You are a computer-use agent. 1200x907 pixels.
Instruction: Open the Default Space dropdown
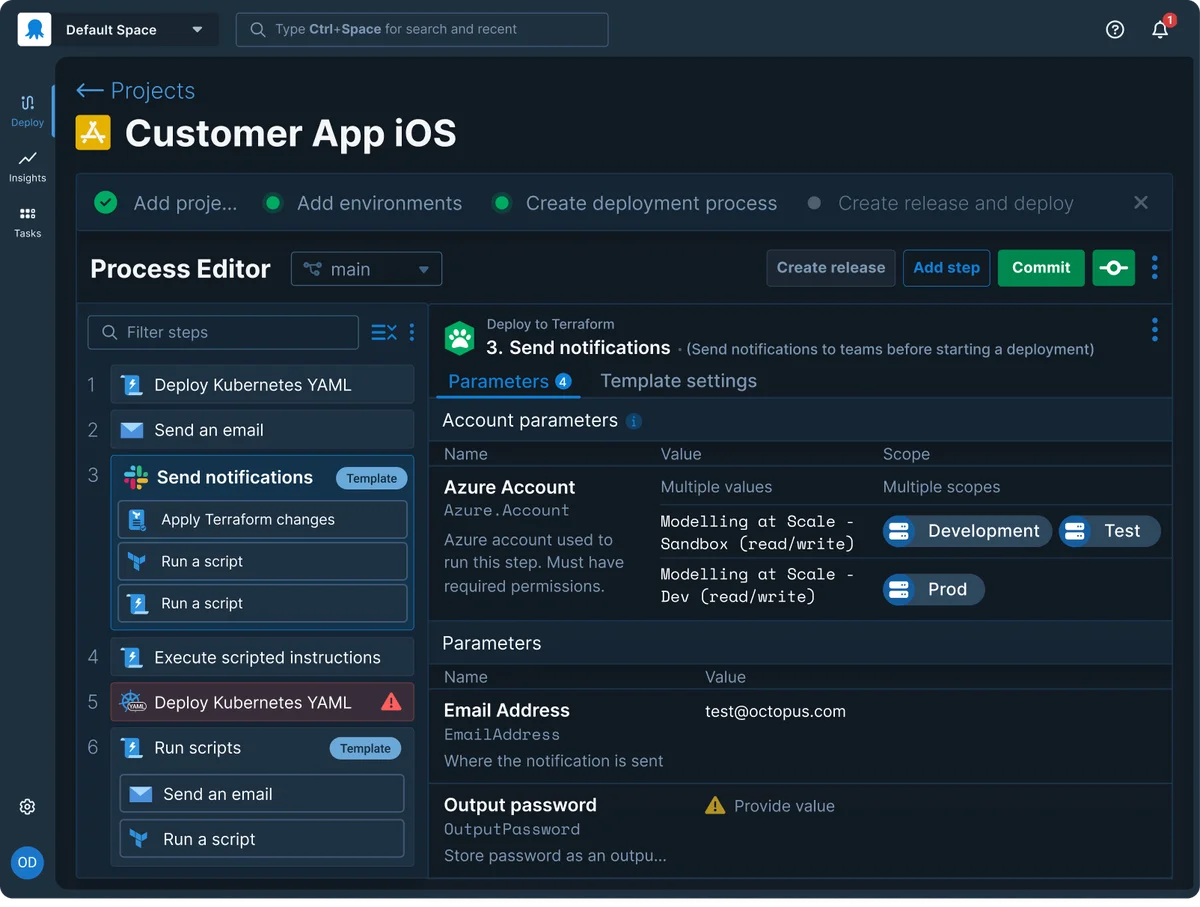(x=135, y=30)
